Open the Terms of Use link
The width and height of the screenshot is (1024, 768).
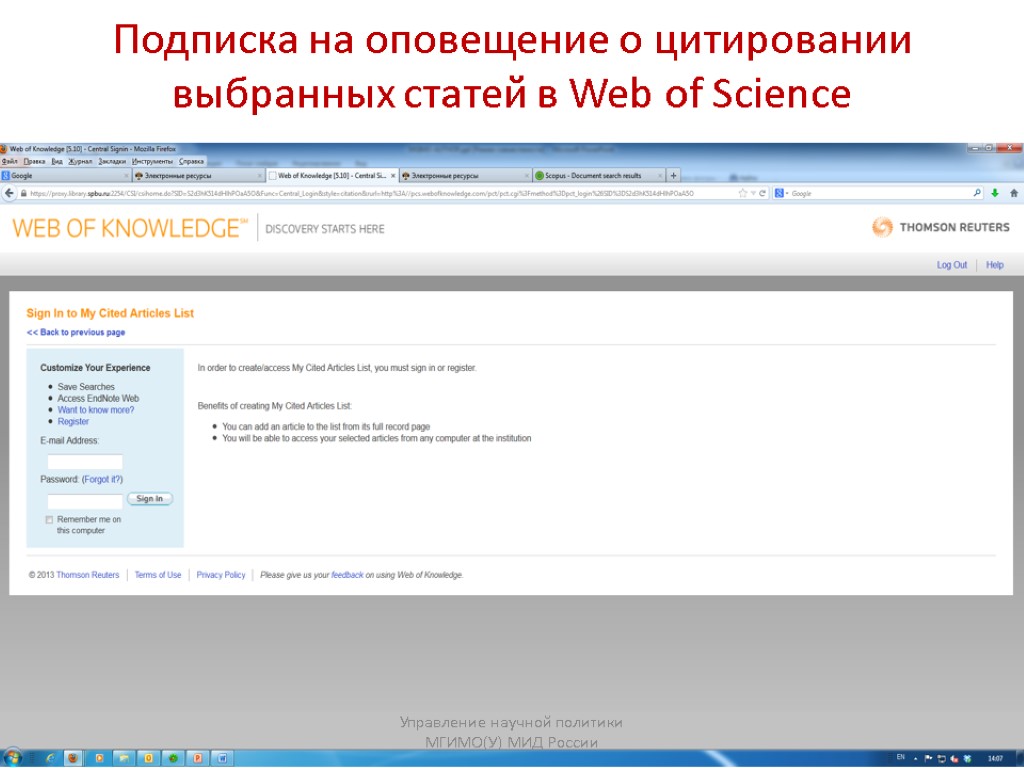[157, 575]
